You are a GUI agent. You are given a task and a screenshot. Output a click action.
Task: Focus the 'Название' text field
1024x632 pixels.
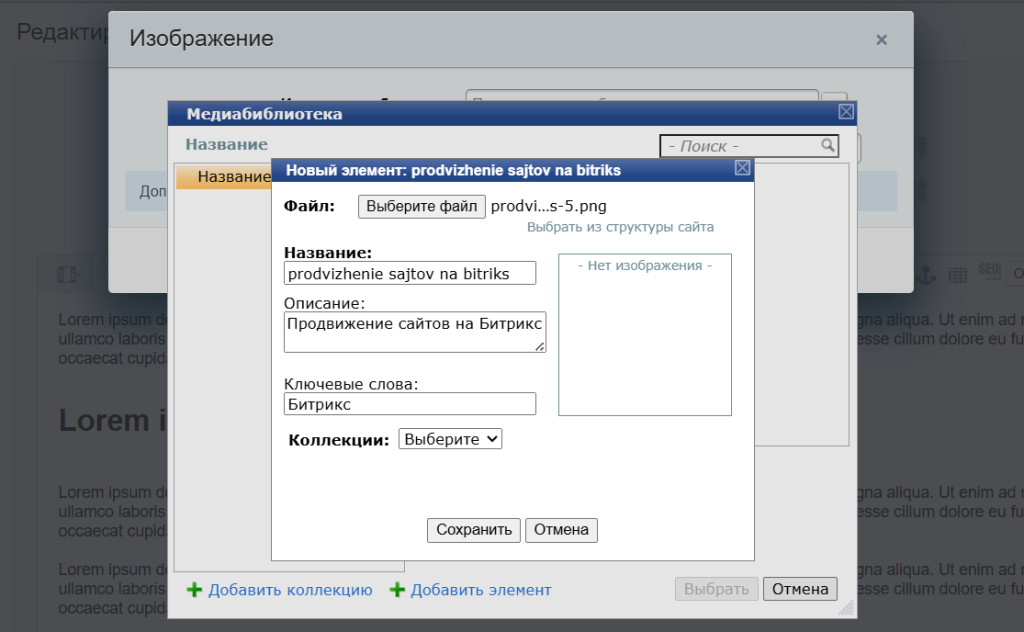pyautogui.click(x=410, y=273)
